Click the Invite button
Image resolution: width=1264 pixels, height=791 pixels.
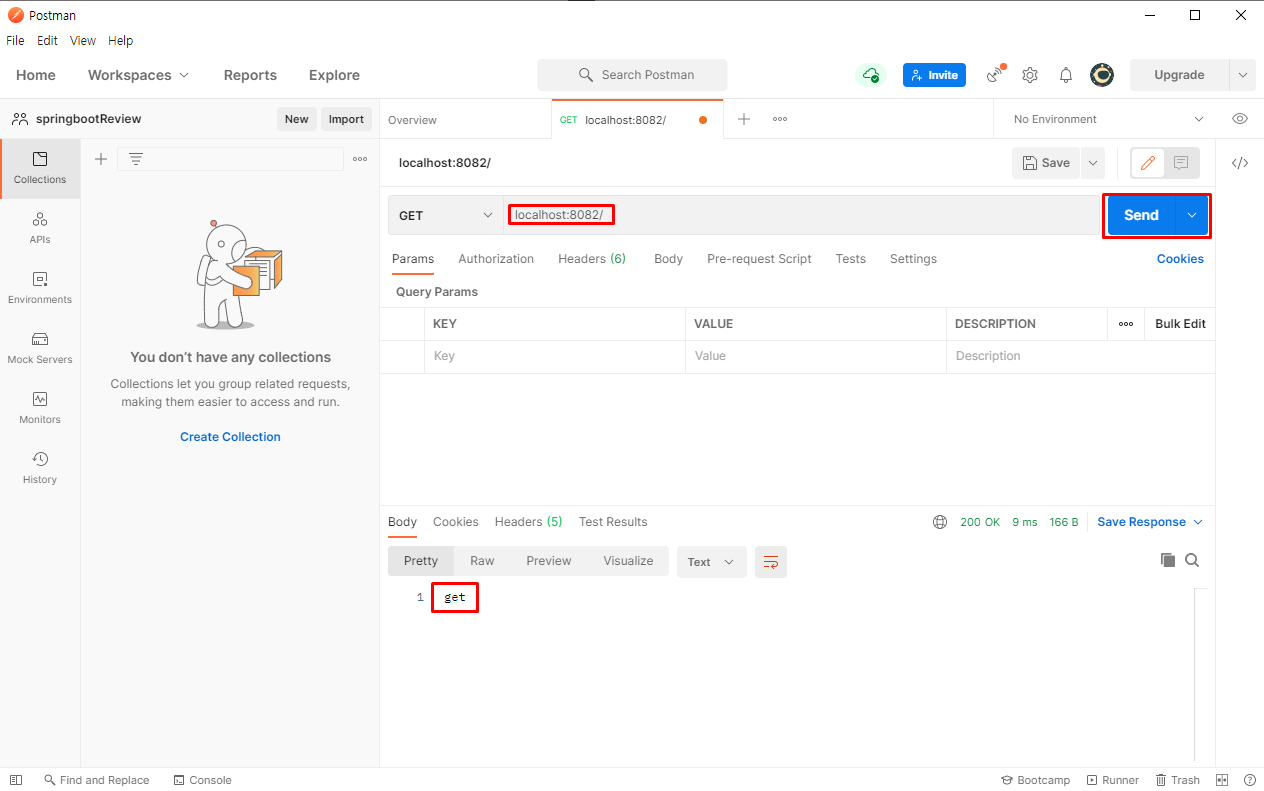tap(934, 75)
